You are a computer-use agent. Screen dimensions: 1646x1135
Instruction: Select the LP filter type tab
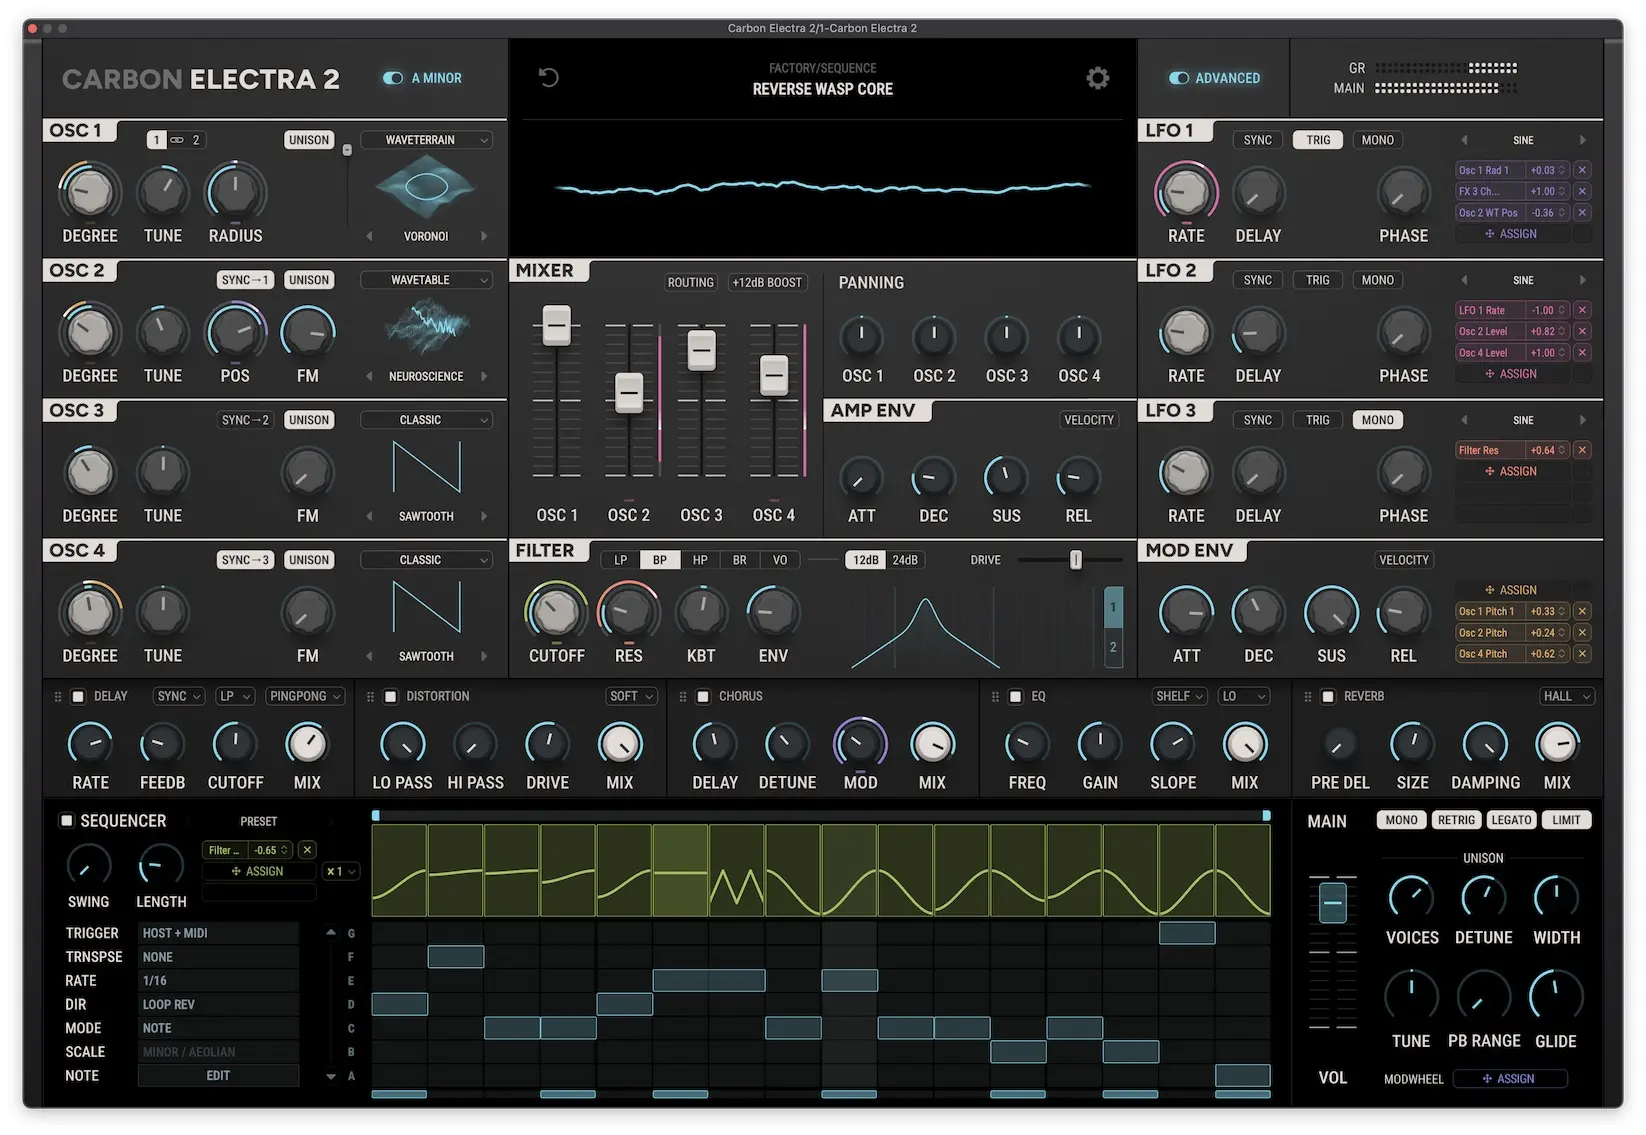(x=620, y=560)
